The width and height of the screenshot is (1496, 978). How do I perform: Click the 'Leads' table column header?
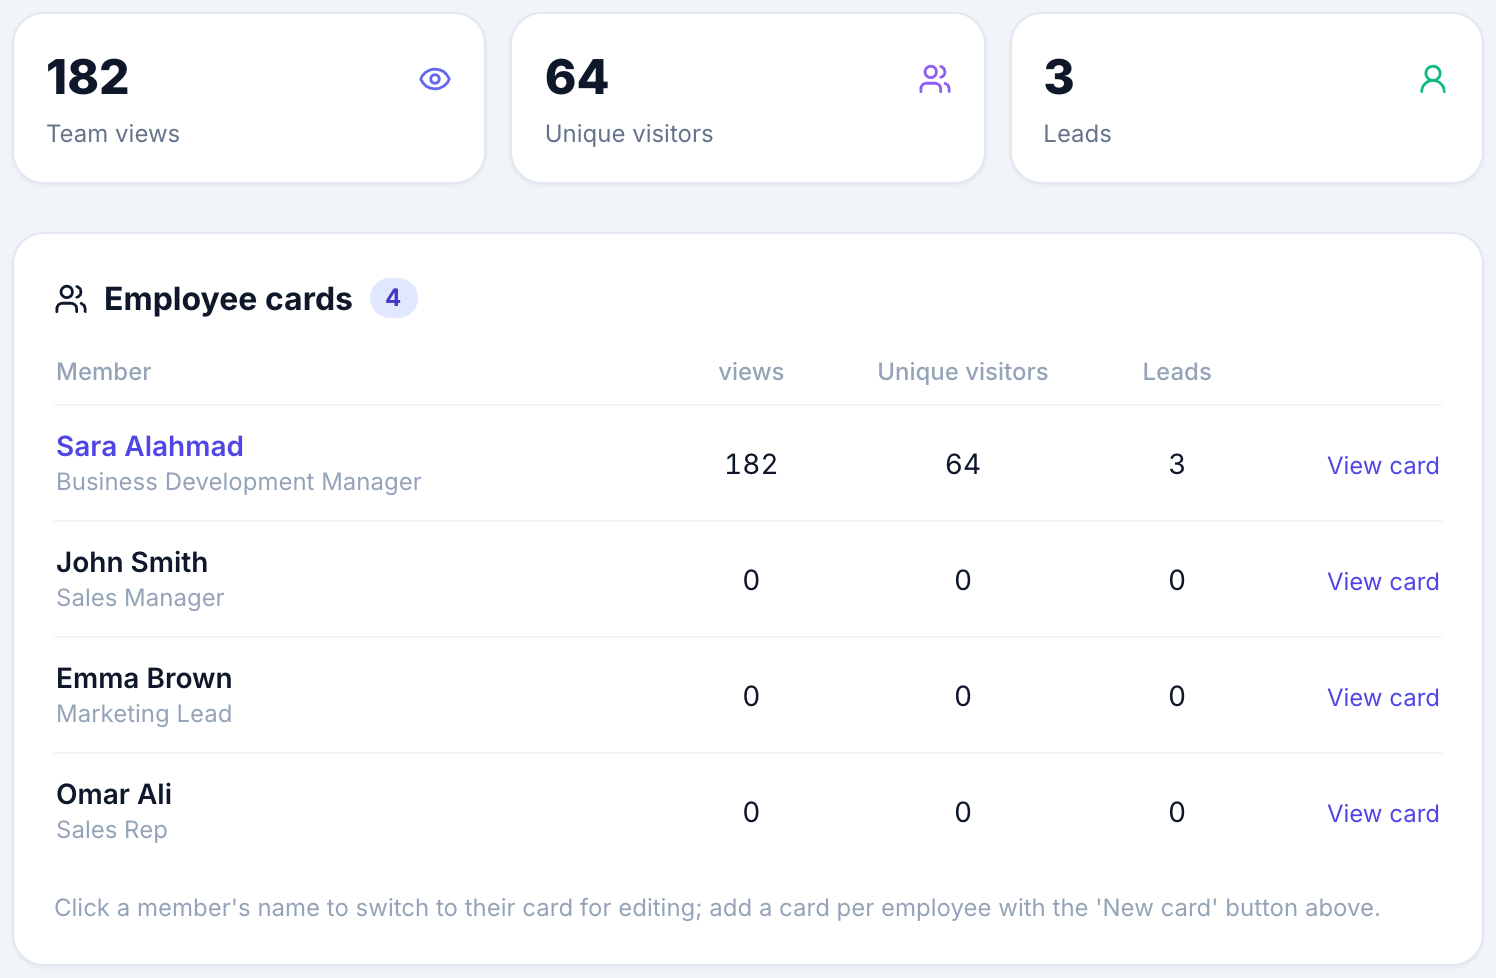click(x=1177, y=372)
